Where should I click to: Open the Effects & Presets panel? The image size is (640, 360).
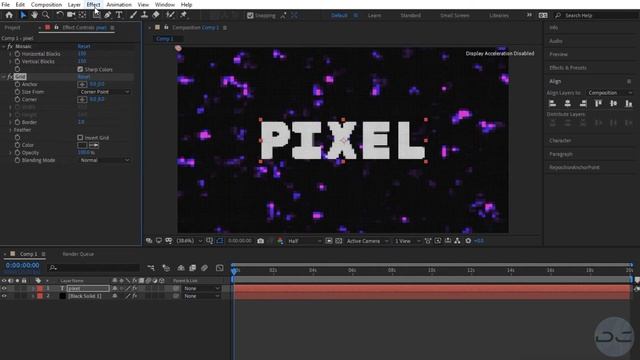point(567,68)
